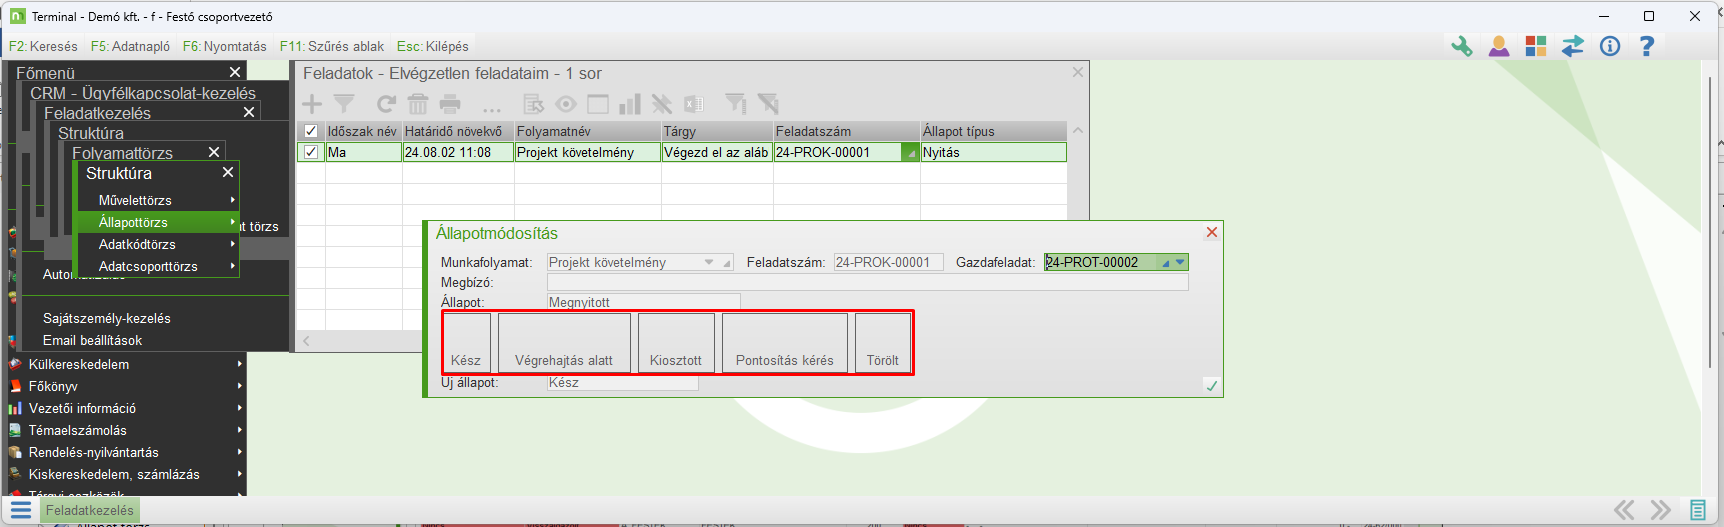Set status to Kiosztott
This screenshot has width=1724, height=527.
click(676, 343)
